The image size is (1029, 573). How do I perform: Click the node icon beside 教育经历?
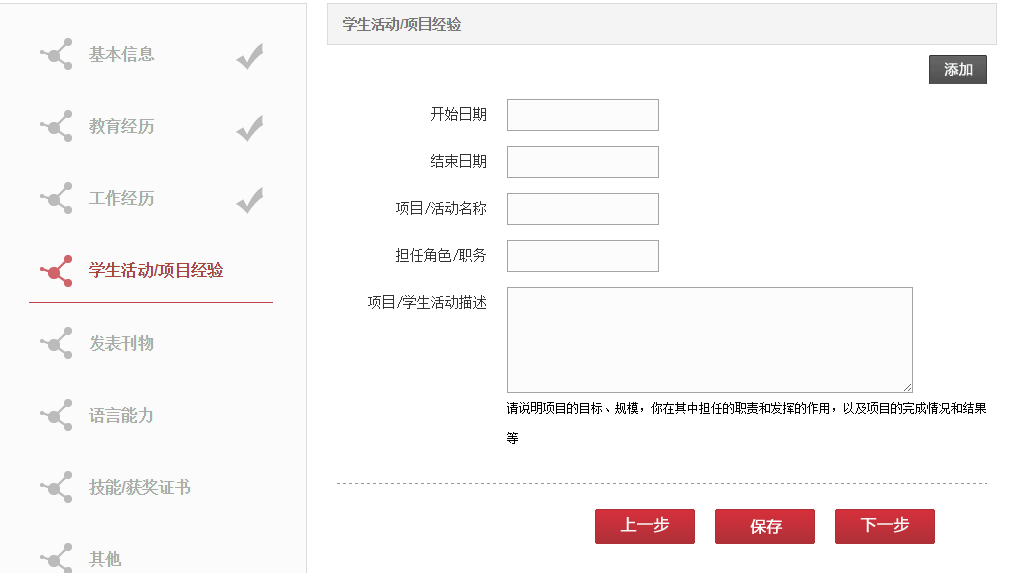tap(56, 126)
